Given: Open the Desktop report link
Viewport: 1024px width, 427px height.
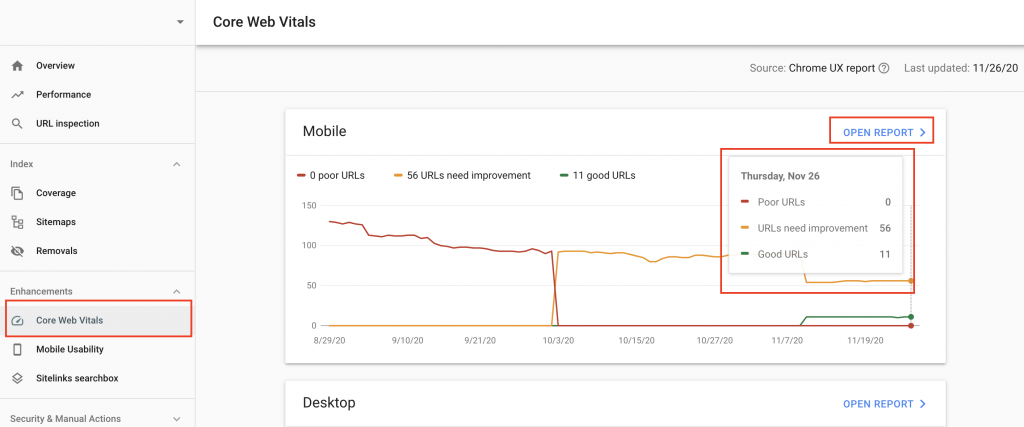Looking at the screenshot, I should pyautogui.click(x=884, y=404).
